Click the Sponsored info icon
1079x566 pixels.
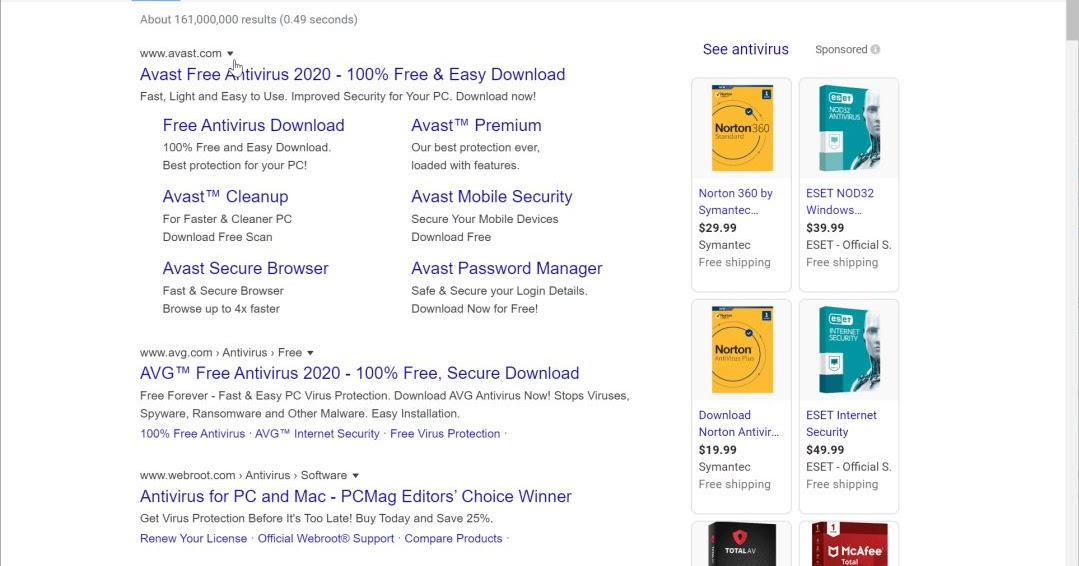(x=875, y=50)
